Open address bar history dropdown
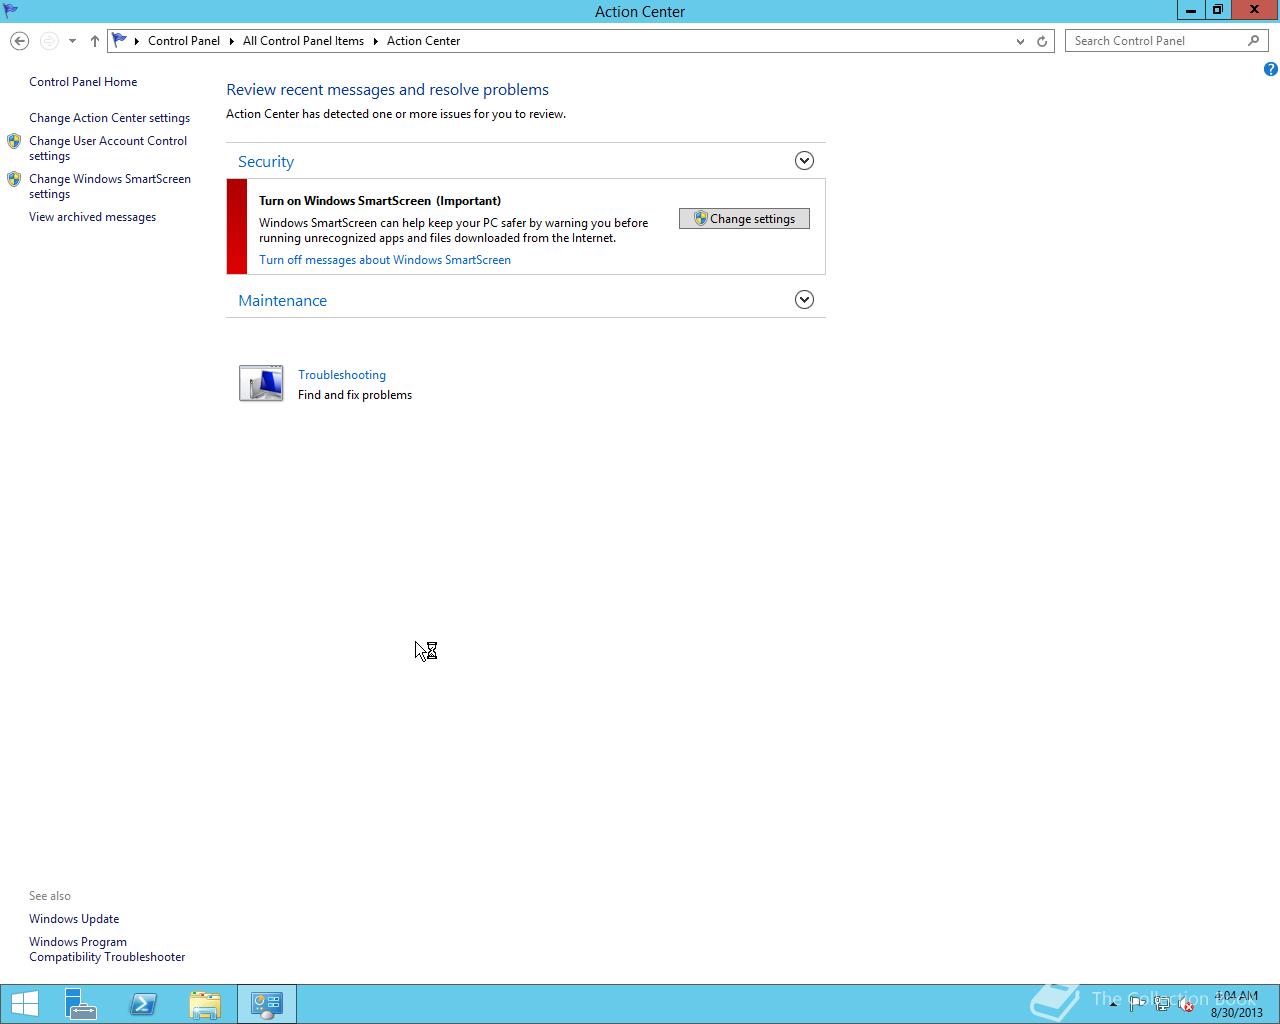 click(x=1020, y=41)
